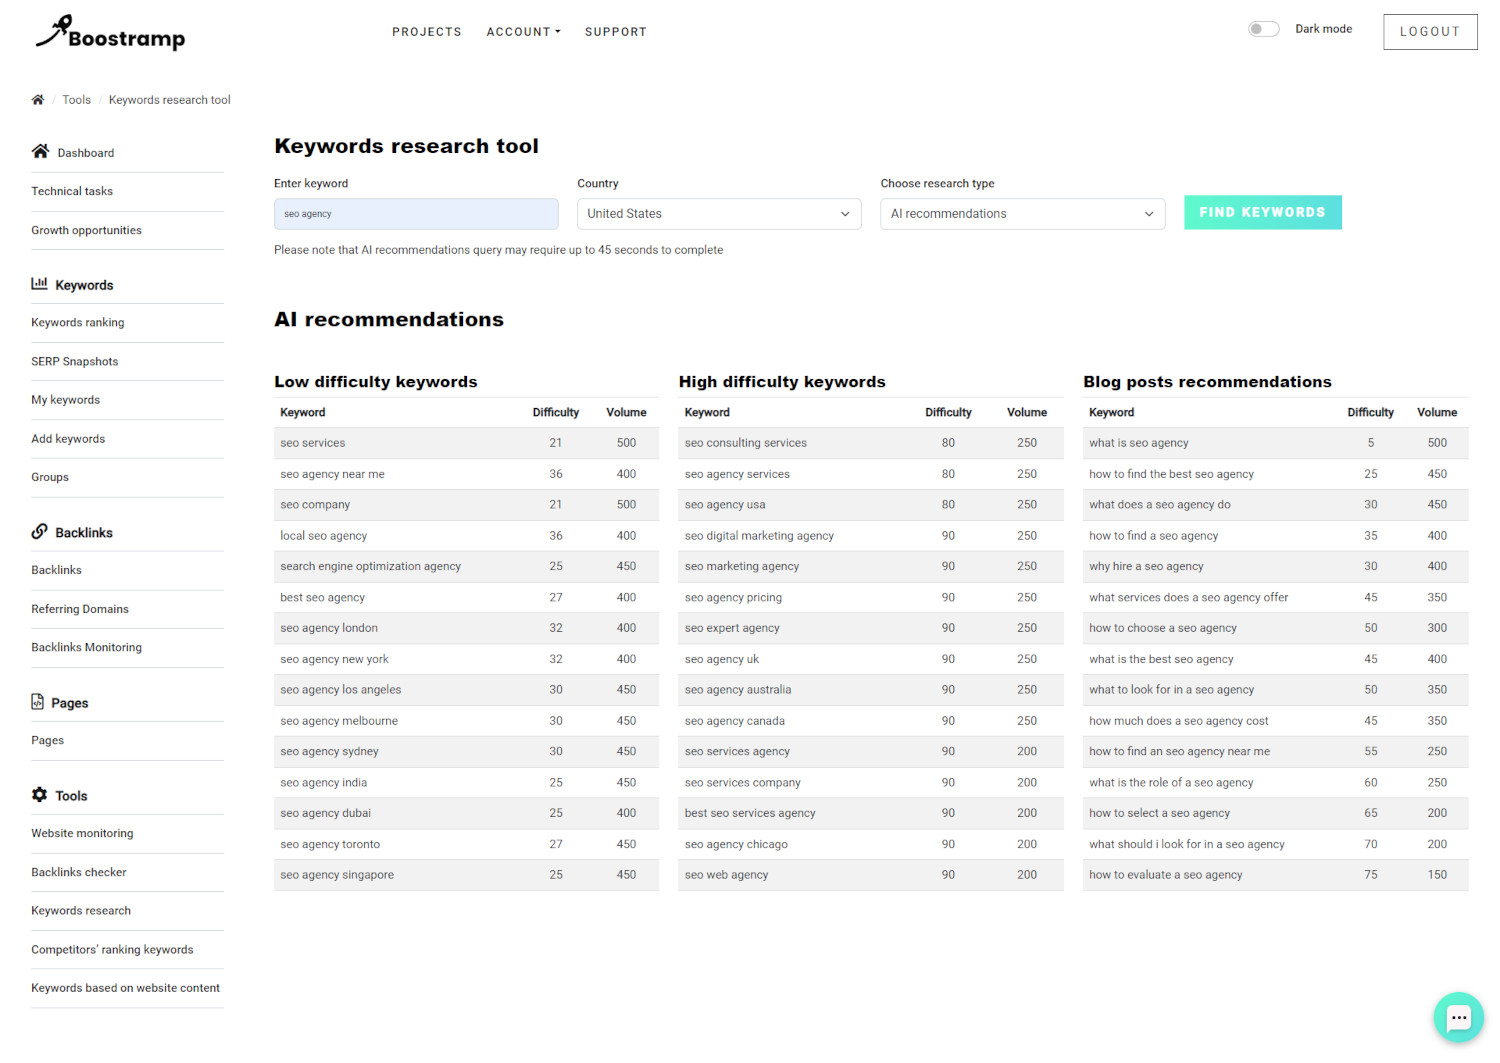Toggle the Dark mode switch
Screen dimensions: 1500x1063
[x=1263, y=29]
